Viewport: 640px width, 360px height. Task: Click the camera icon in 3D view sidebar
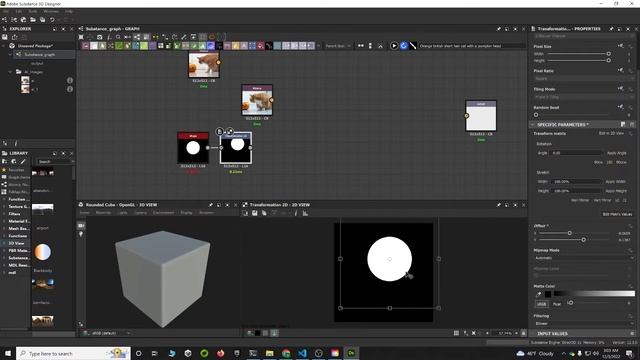(81, 225)
